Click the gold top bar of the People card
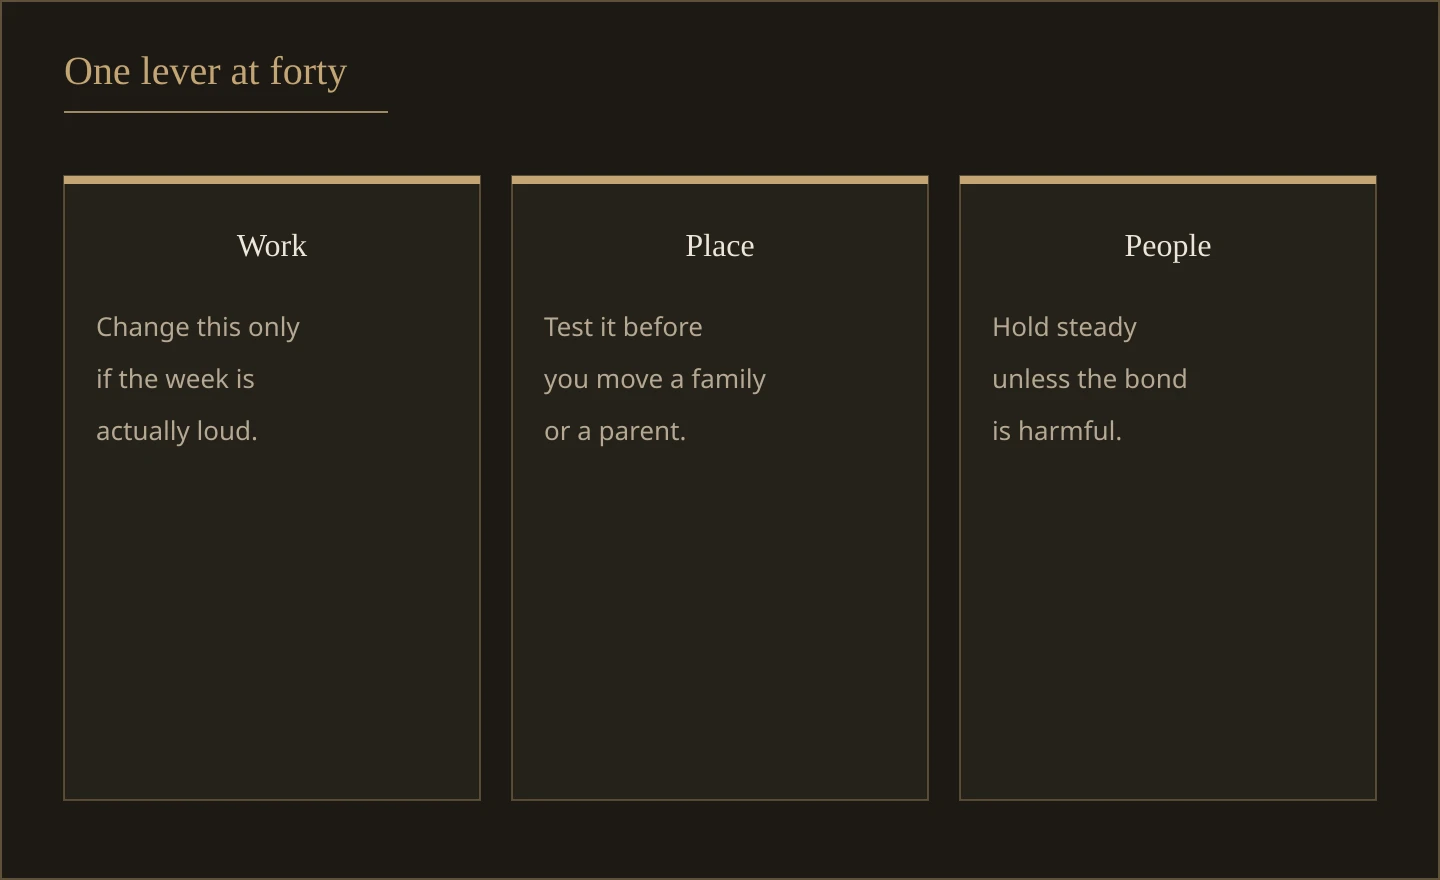 click(x=1168, y=180)
